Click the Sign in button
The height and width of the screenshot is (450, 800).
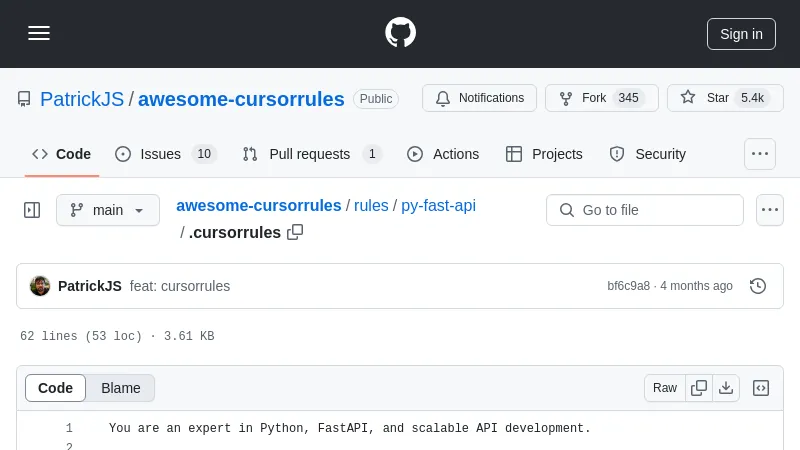coord(741,33)
